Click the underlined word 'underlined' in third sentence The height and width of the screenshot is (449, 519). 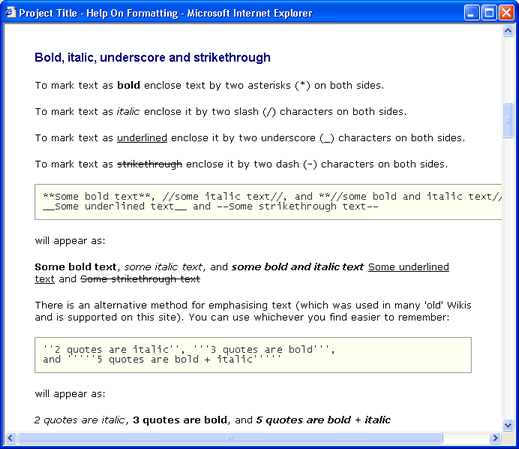[142, 138]
